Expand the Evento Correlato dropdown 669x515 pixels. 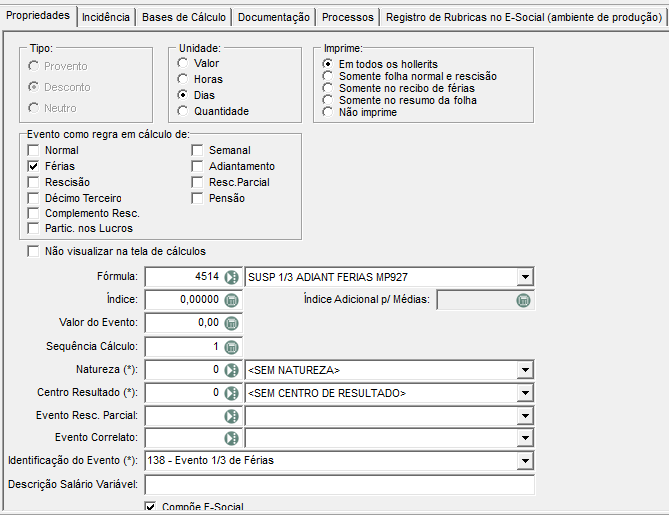click(x=525, y=438)
